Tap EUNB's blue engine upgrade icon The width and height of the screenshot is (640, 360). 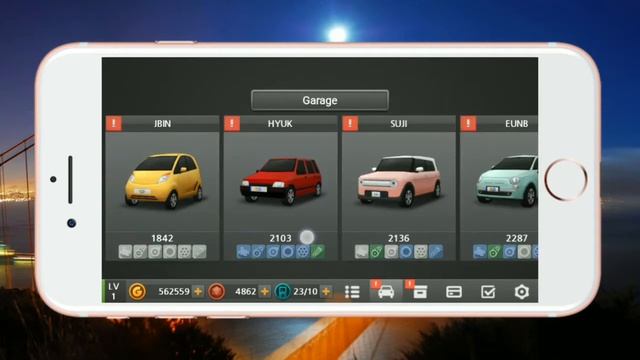point(480,252)
